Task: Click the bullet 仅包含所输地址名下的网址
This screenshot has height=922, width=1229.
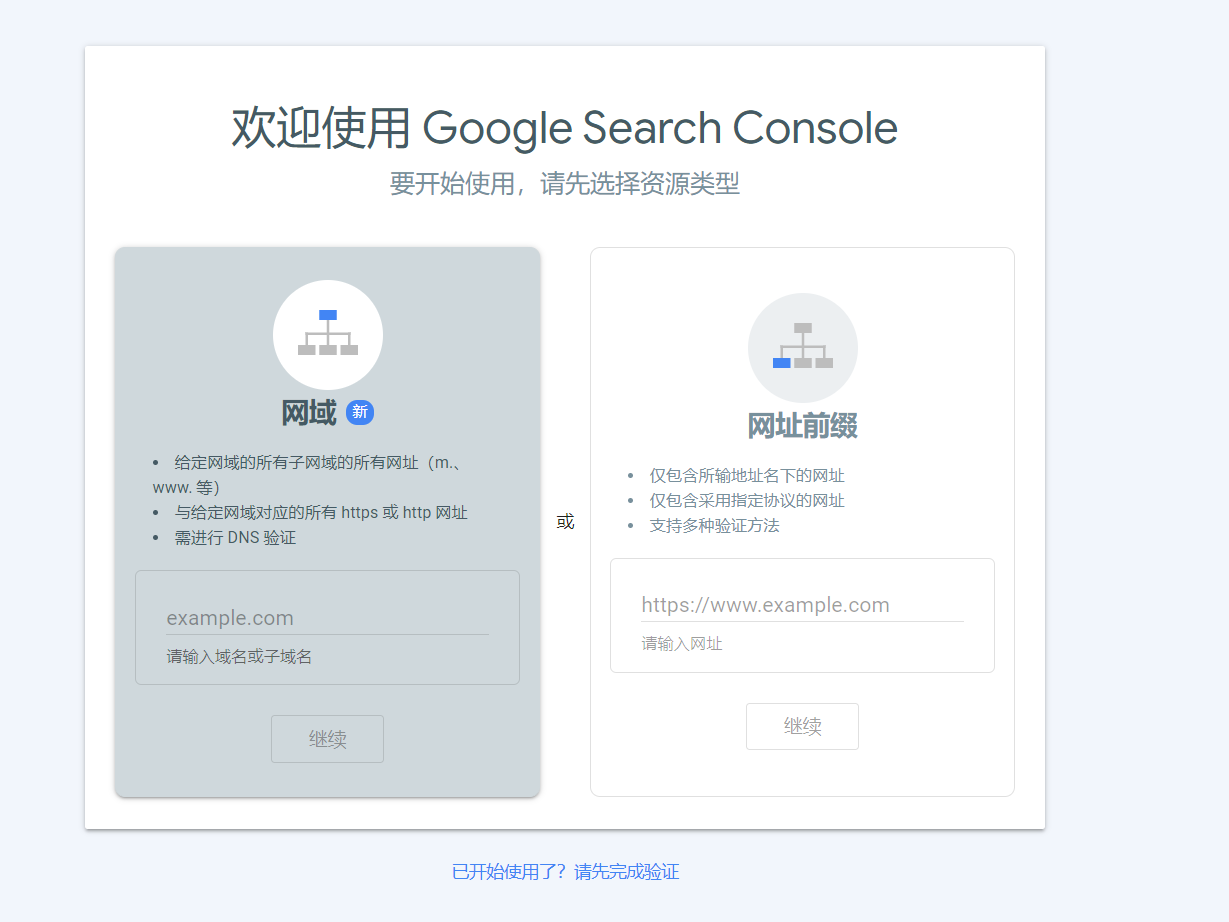Action: point(747,476)
